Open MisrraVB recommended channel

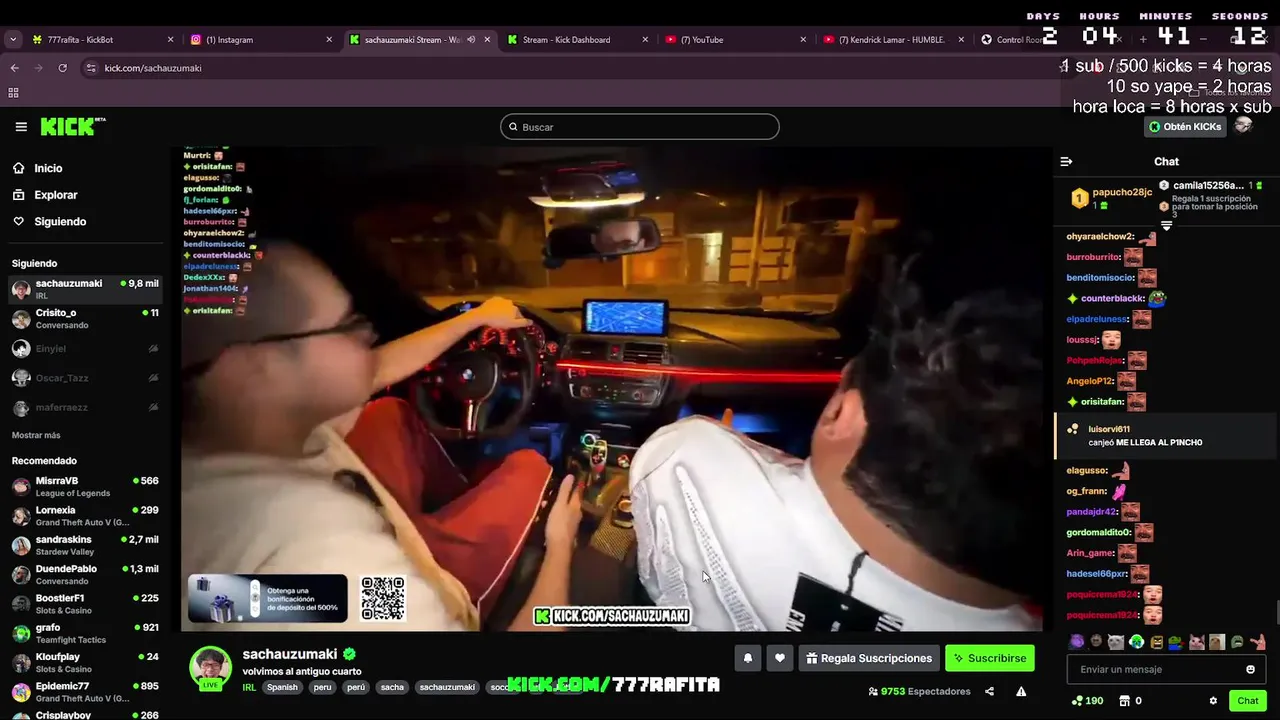[x=85, y=486]
